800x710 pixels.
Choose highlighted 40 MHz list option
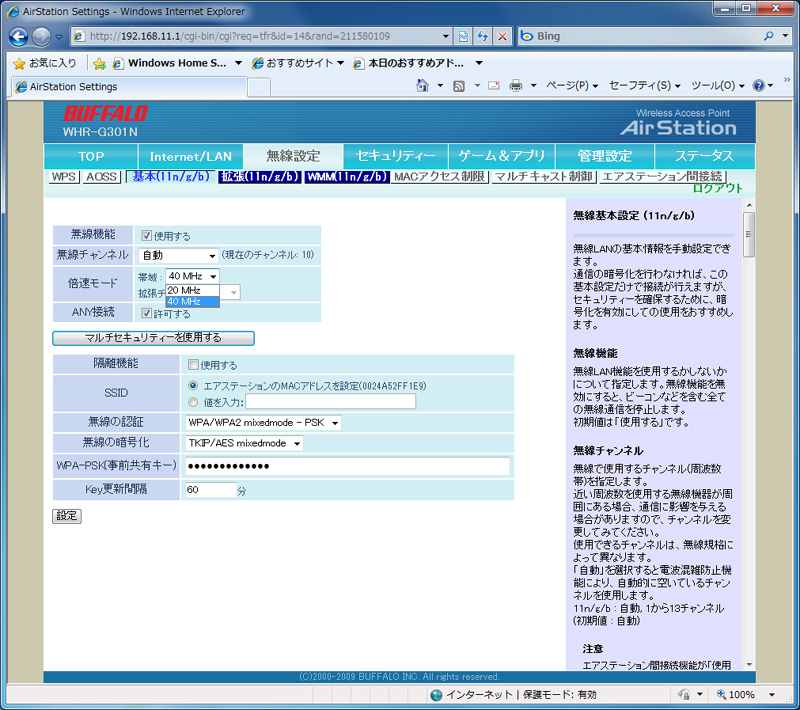coord(192,301)
